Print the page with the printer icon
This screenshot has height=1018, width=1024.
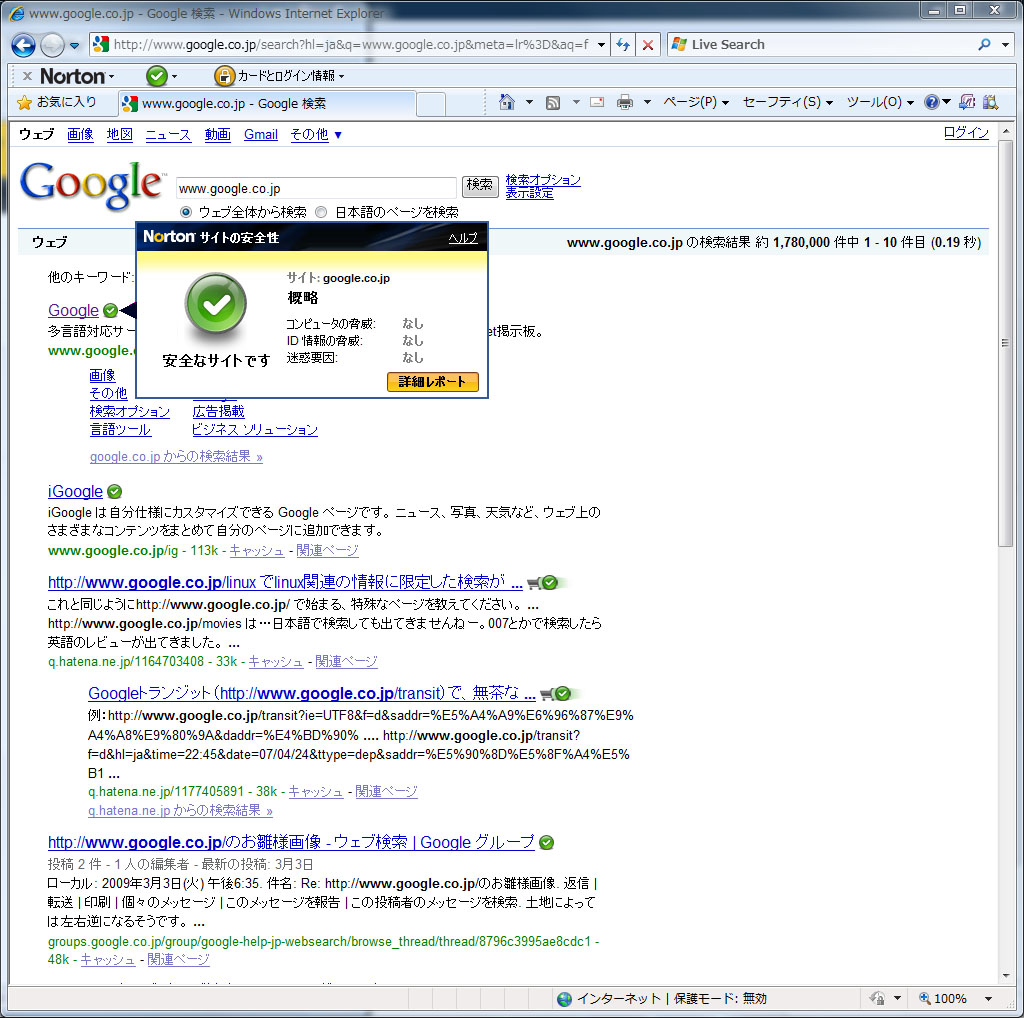coord(625,102)
